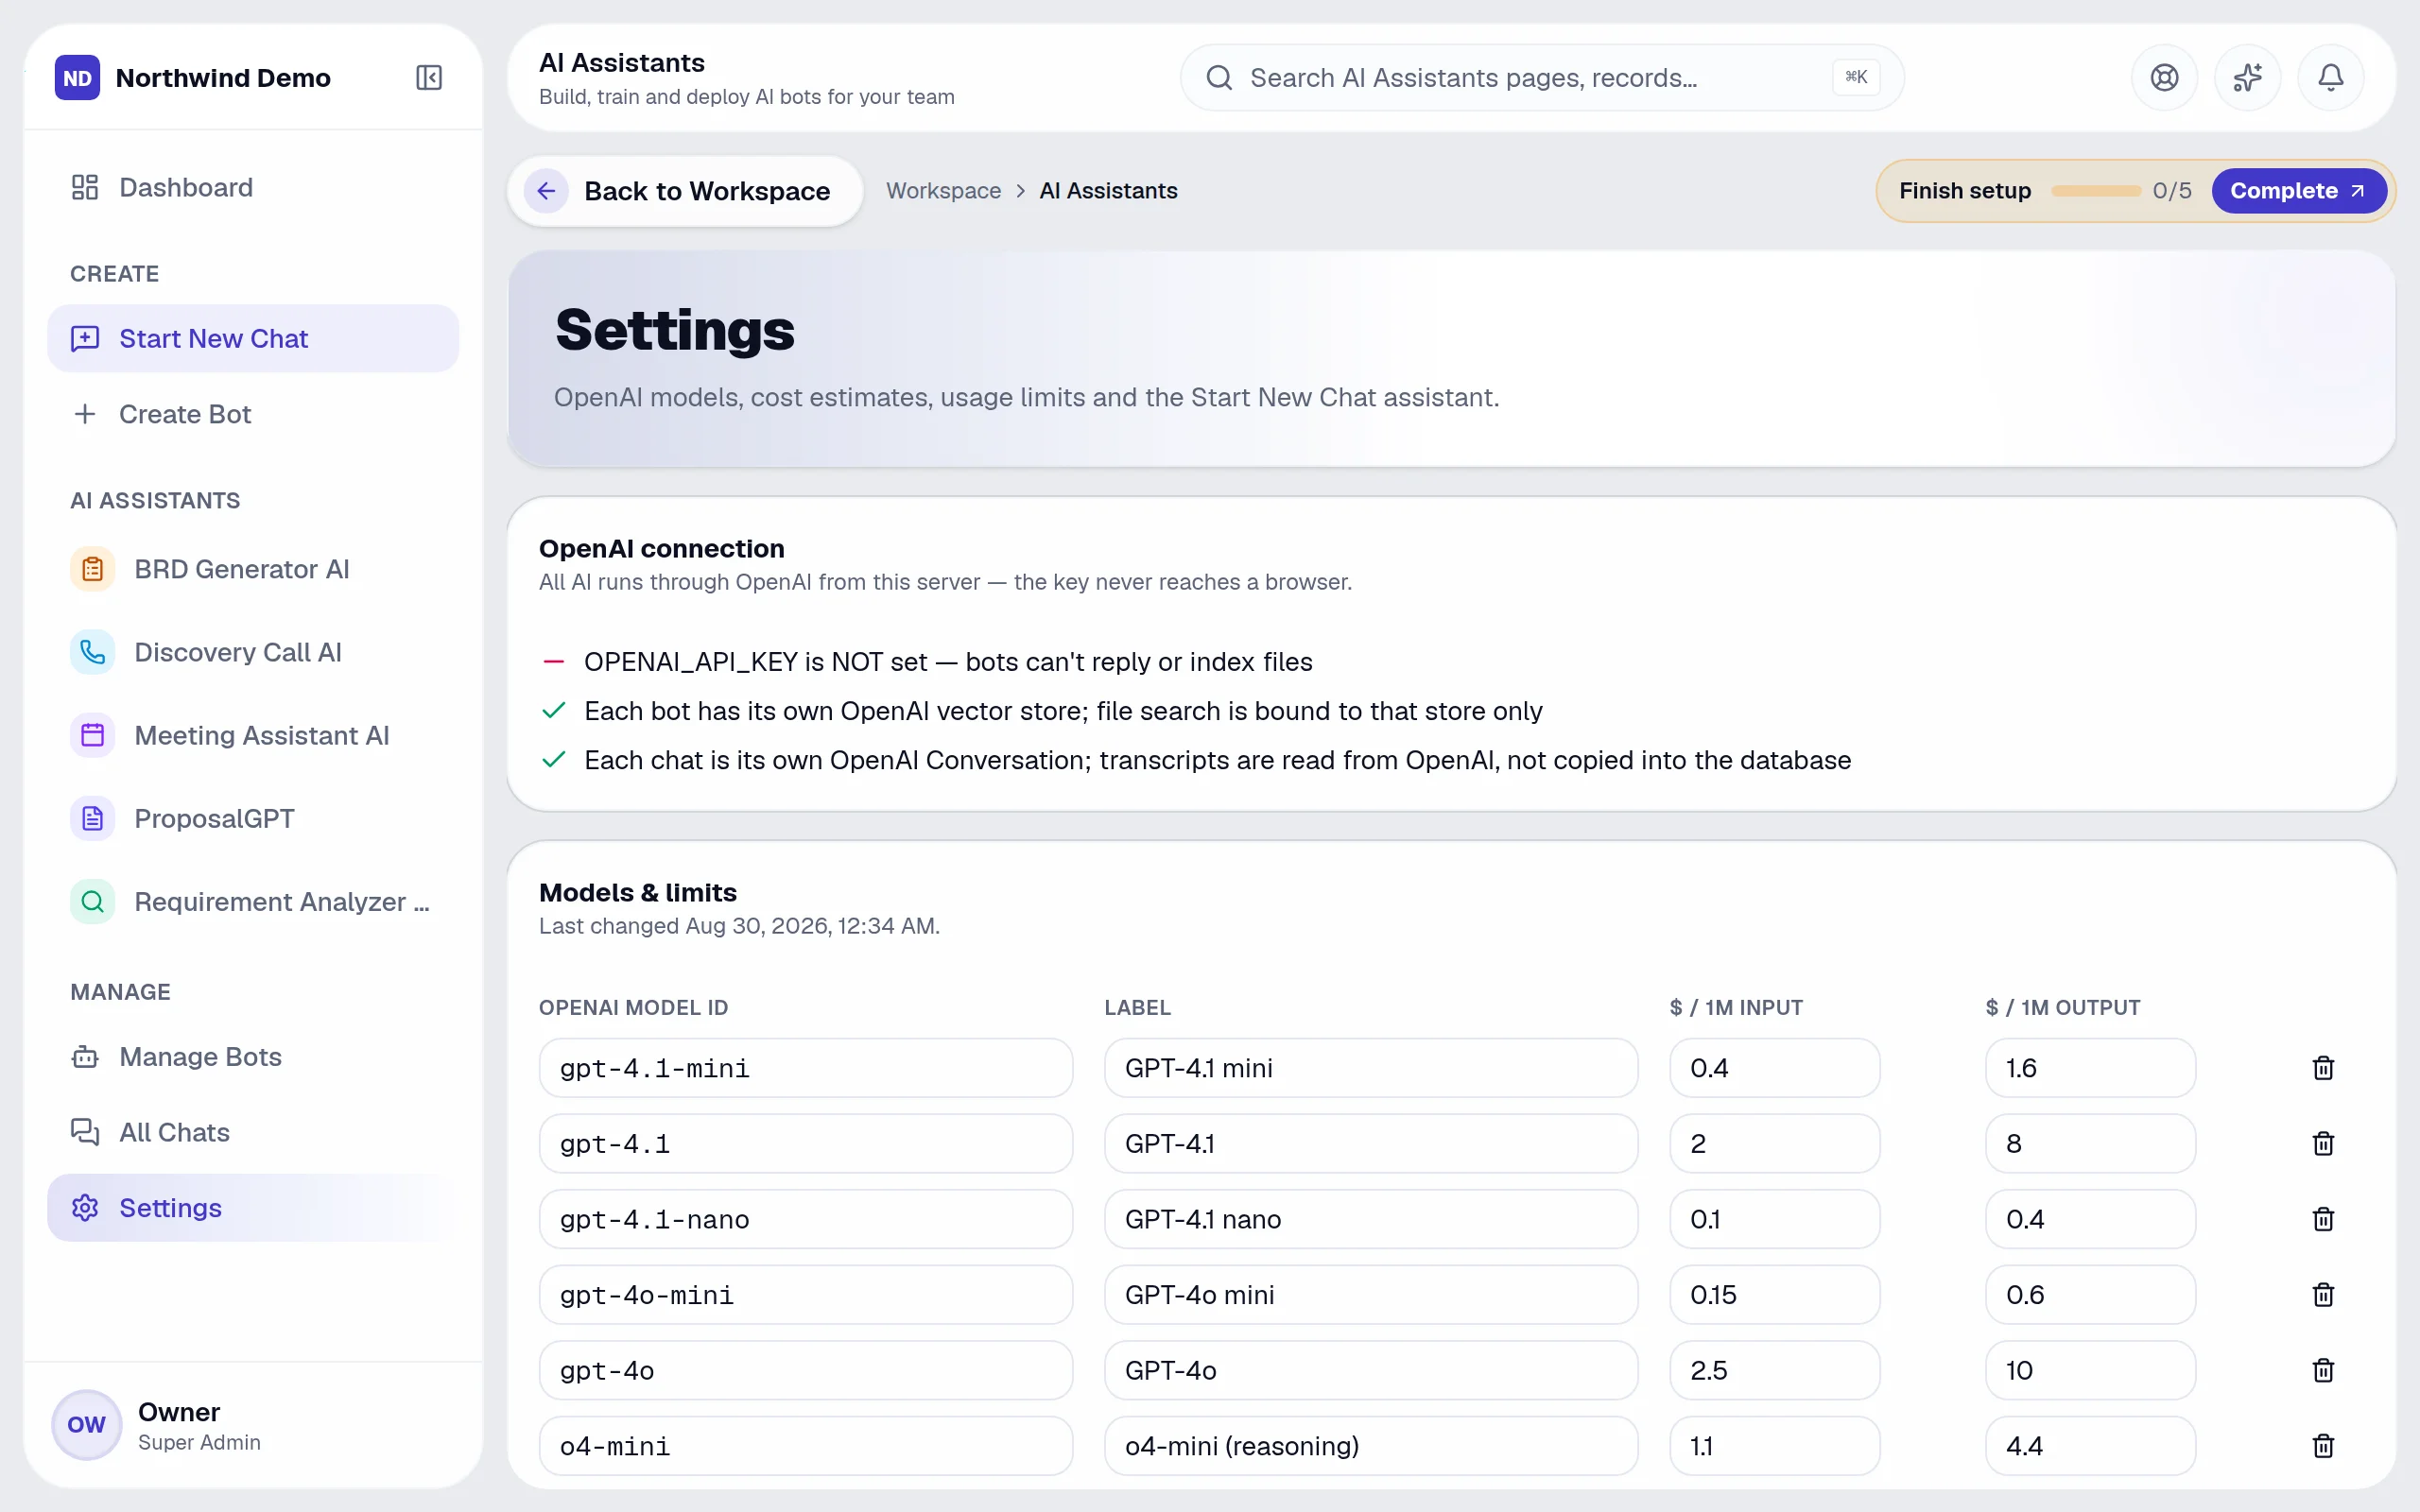Click the ProposalGPT document icon
Viewport: 2420px width, 1512px height.
pos(92,818)
